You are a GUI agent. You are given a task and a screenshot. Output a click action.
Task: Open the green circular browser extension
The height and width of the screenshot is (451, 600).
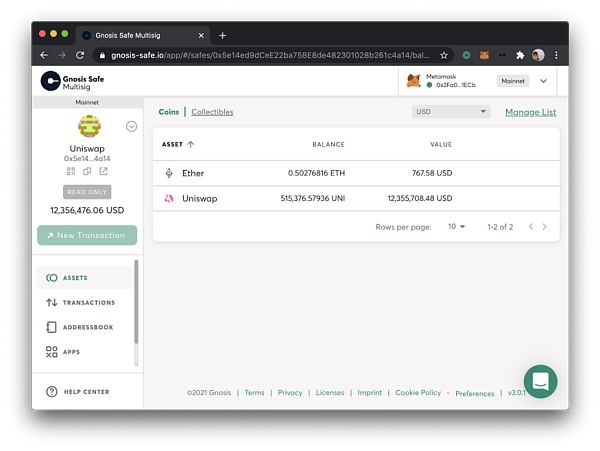pyautogui.click(x=466, y=55)
